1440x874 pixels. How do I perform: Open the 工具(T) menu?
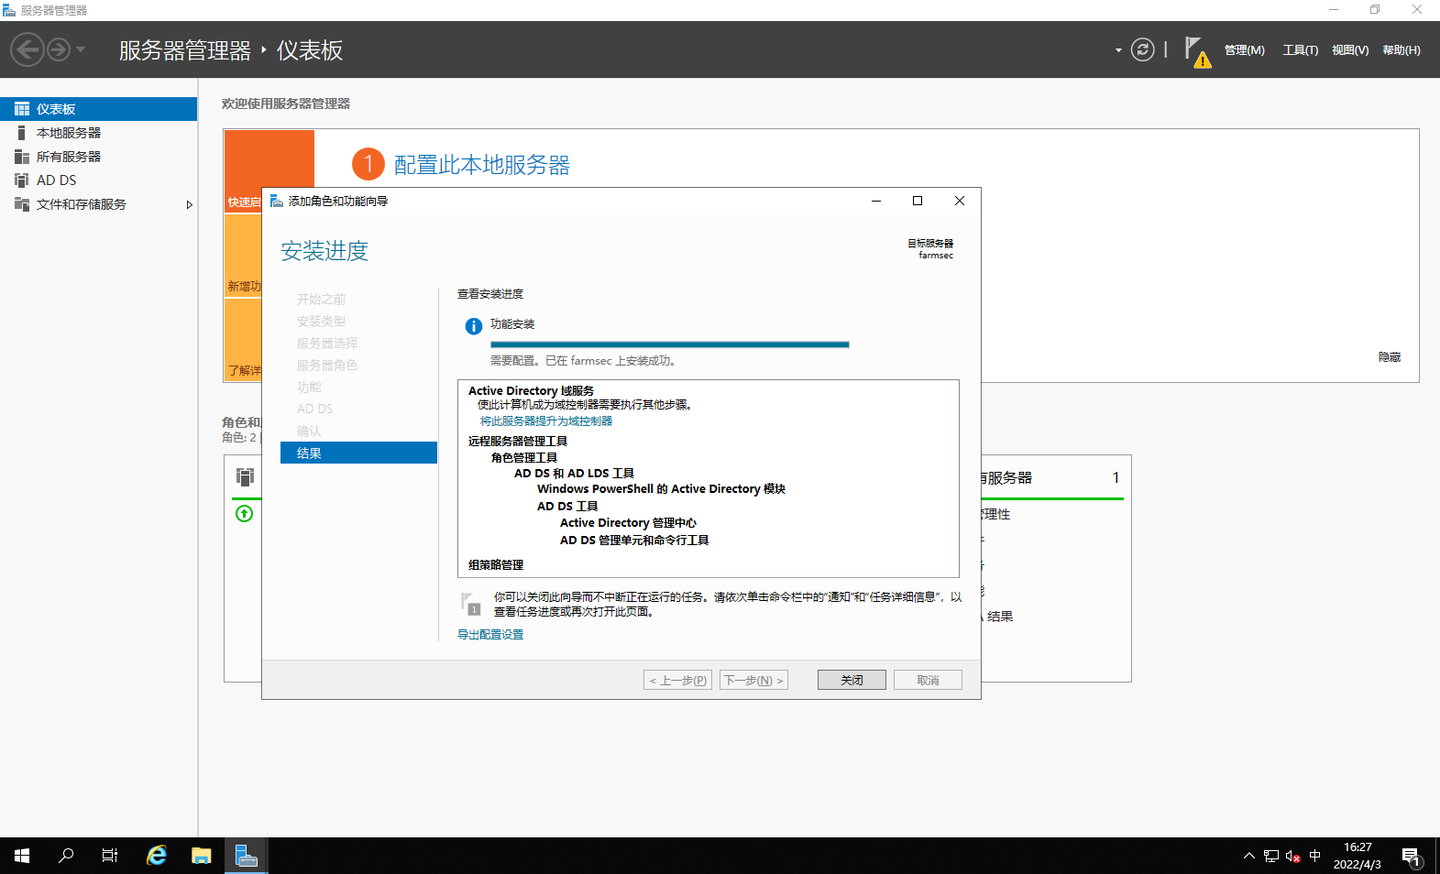[x=1299, y=49]
